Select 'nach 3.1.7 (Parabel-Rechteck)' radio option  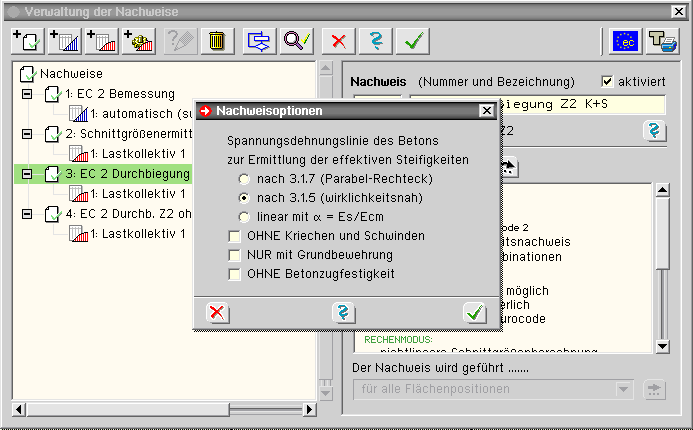[x=244, y=178]
